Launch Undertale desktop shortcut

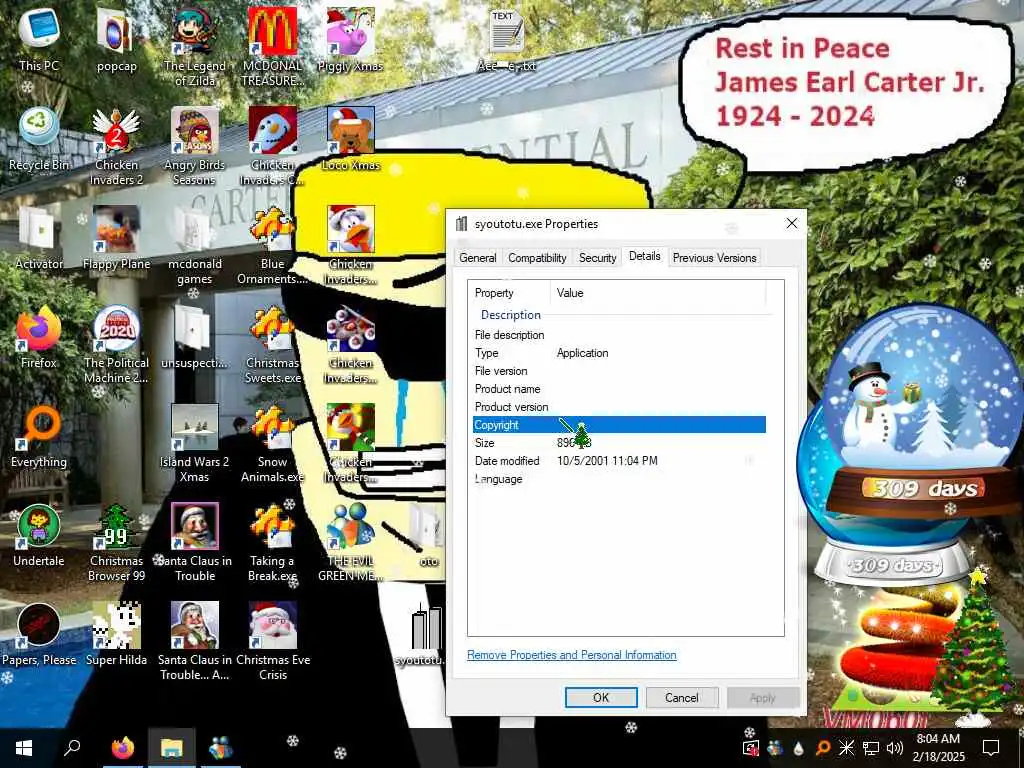coord(39,536)
